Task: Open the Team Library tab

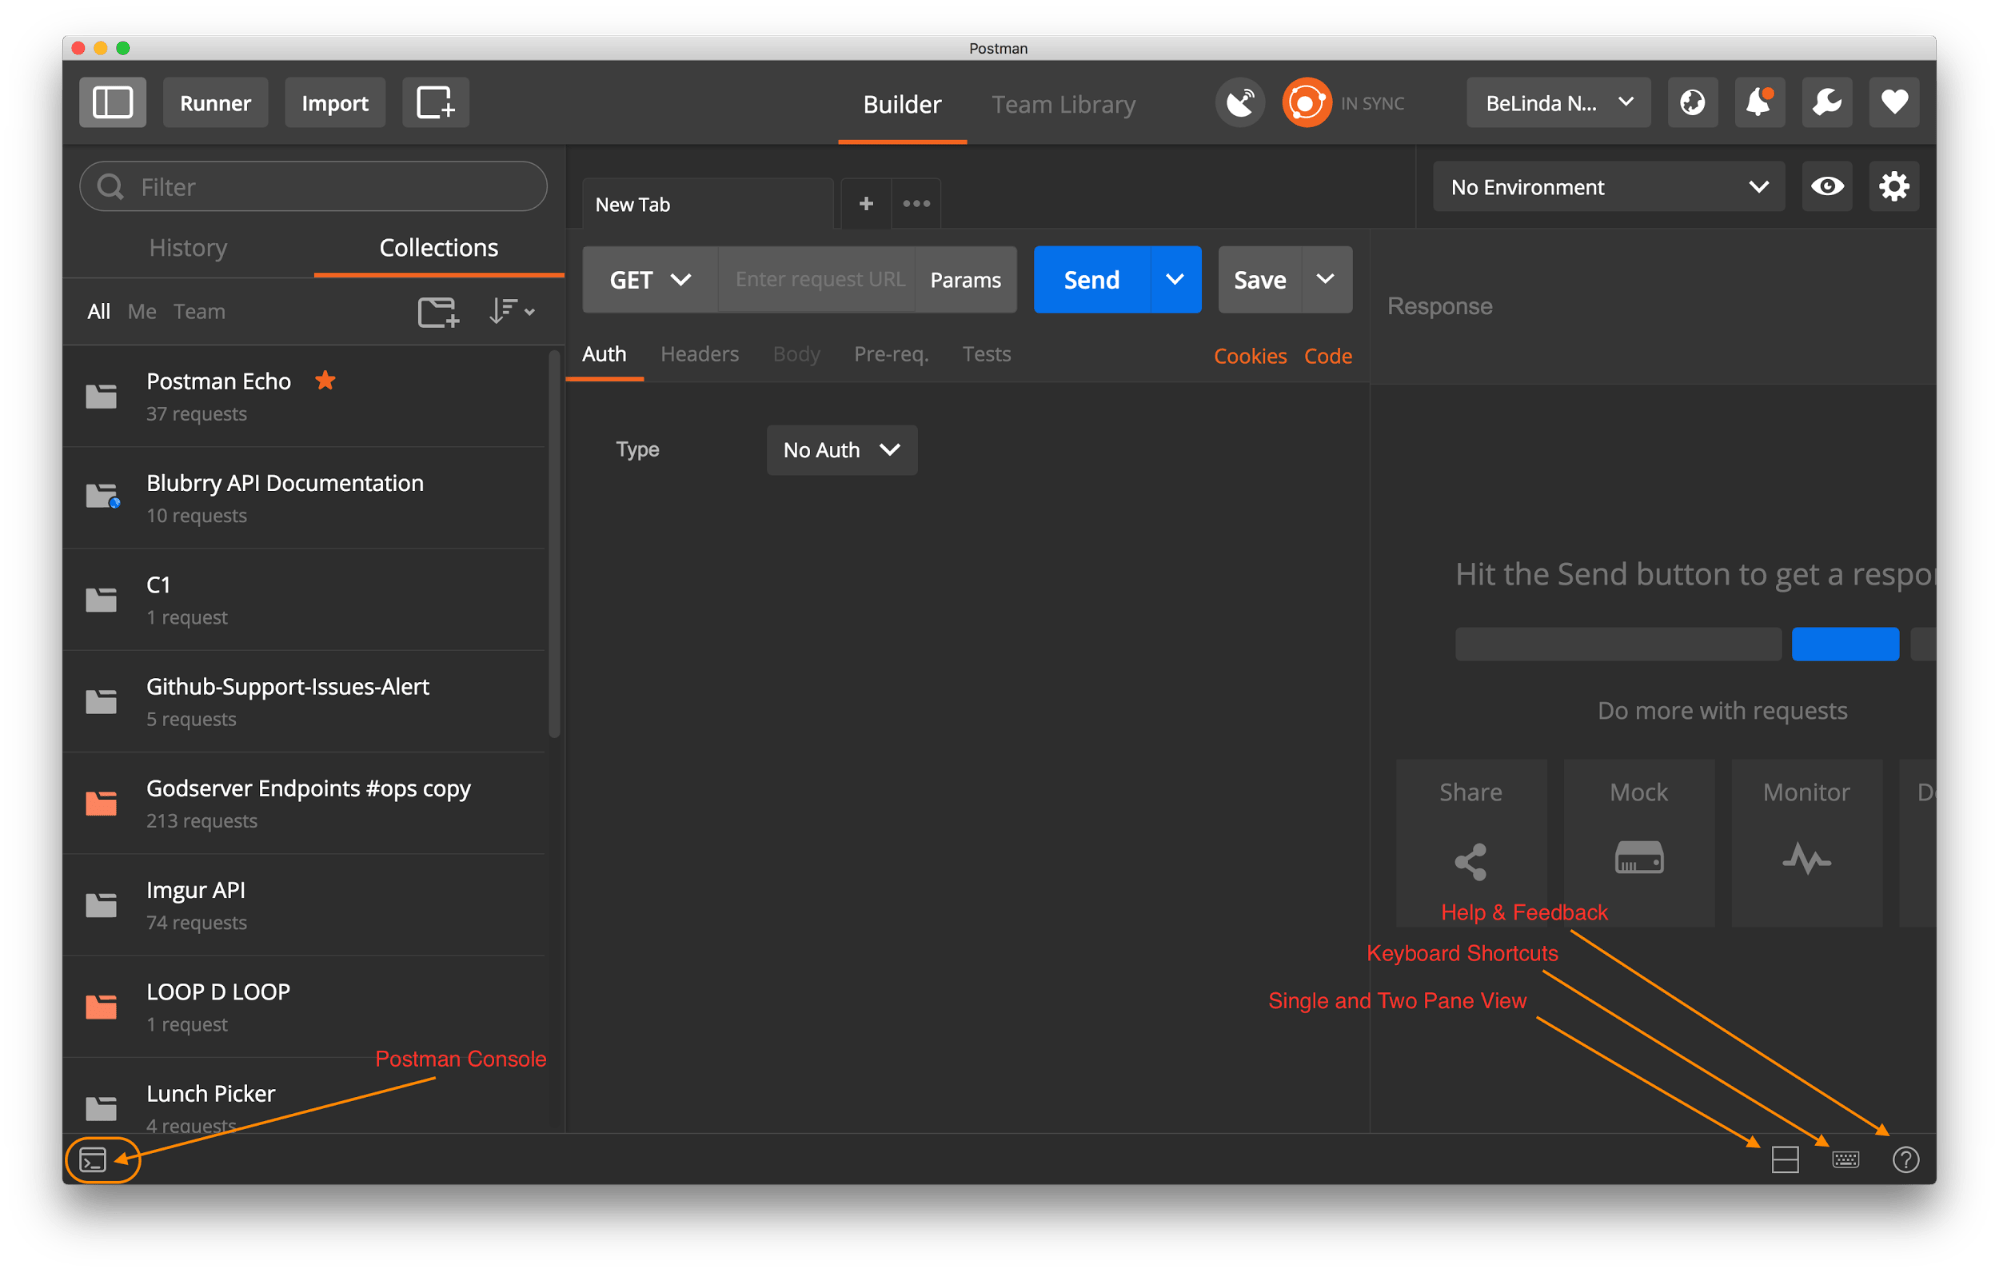Action: coord(1063,104)
